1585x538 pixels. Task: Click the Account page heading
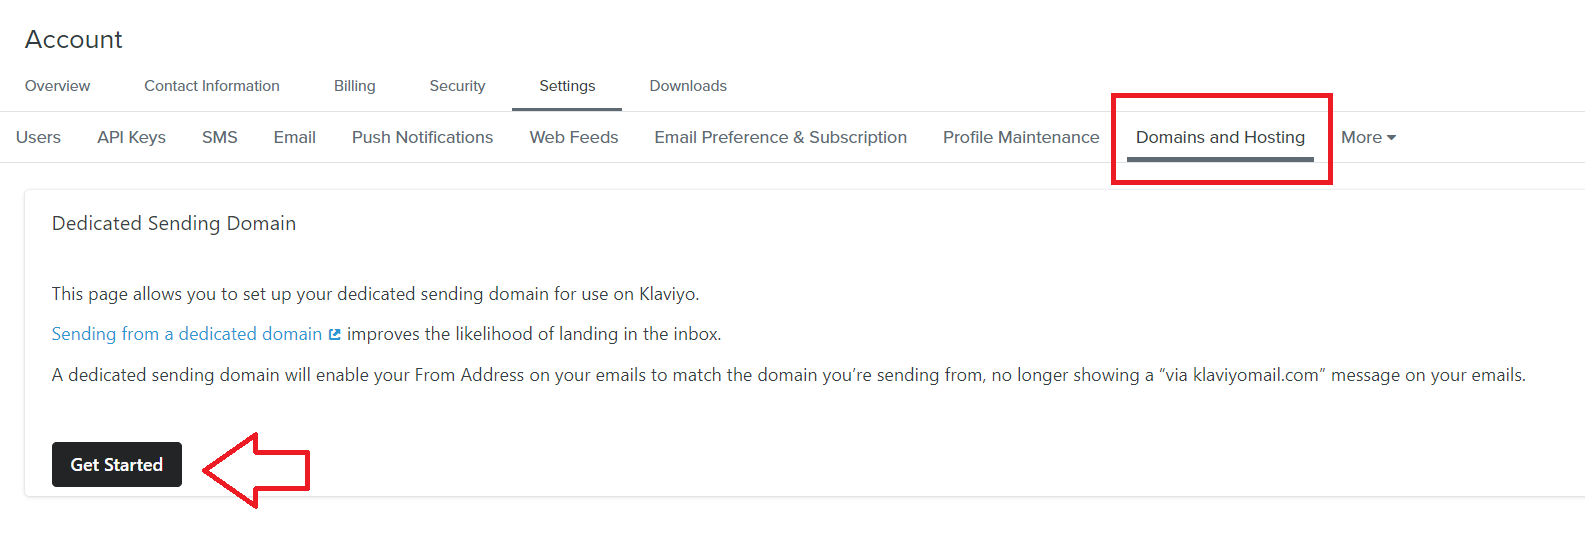click(x=74, y=39)
